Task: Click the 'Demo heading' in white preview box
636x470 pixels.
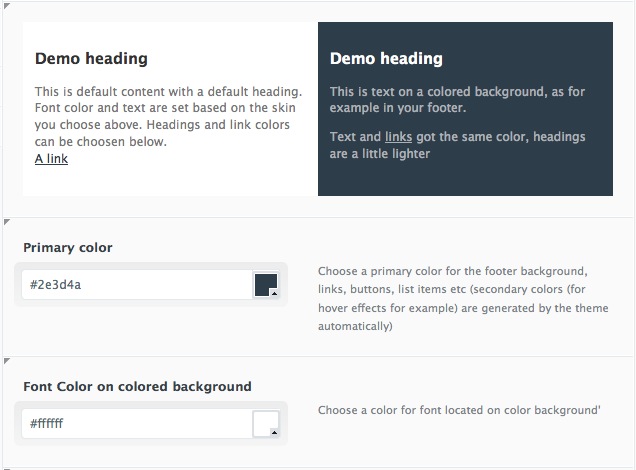Action: click(x=91, y=59)
